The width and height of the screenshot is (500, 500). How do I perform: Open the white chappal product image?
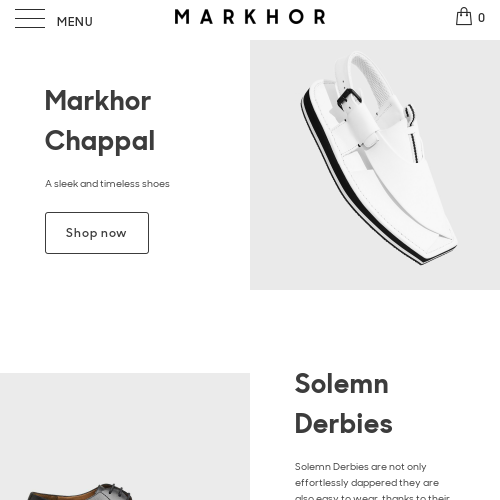pos(375,165)
